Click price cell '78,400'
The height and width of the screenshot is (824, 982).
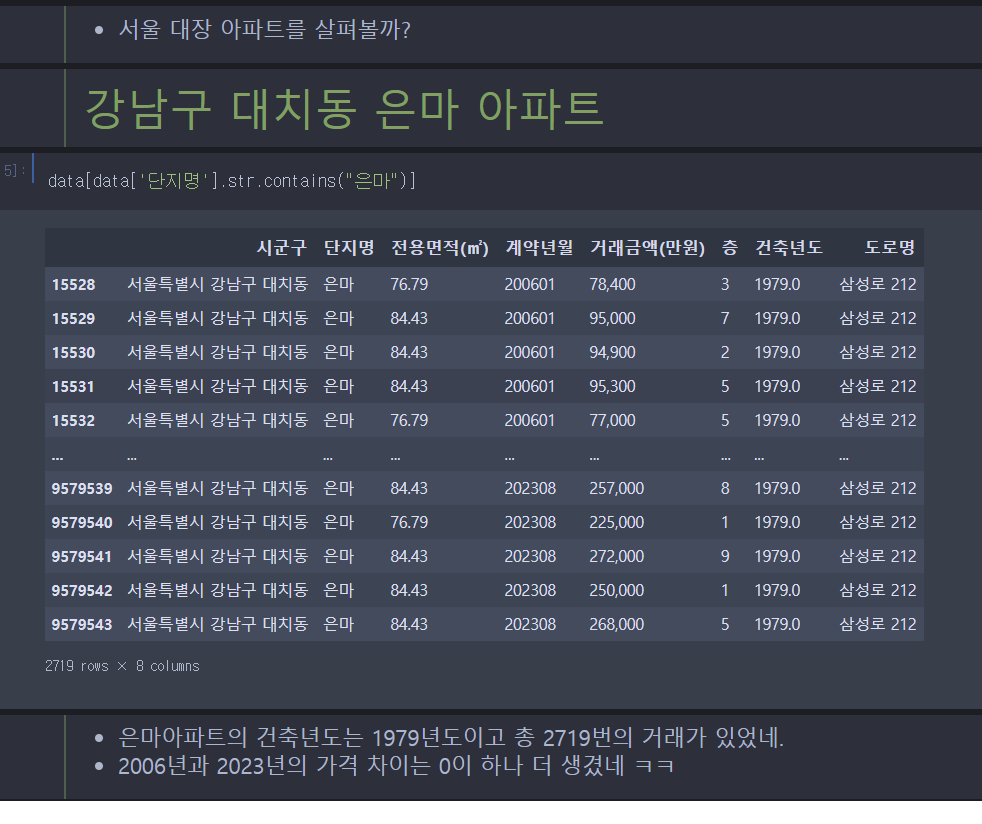(612, 285)
